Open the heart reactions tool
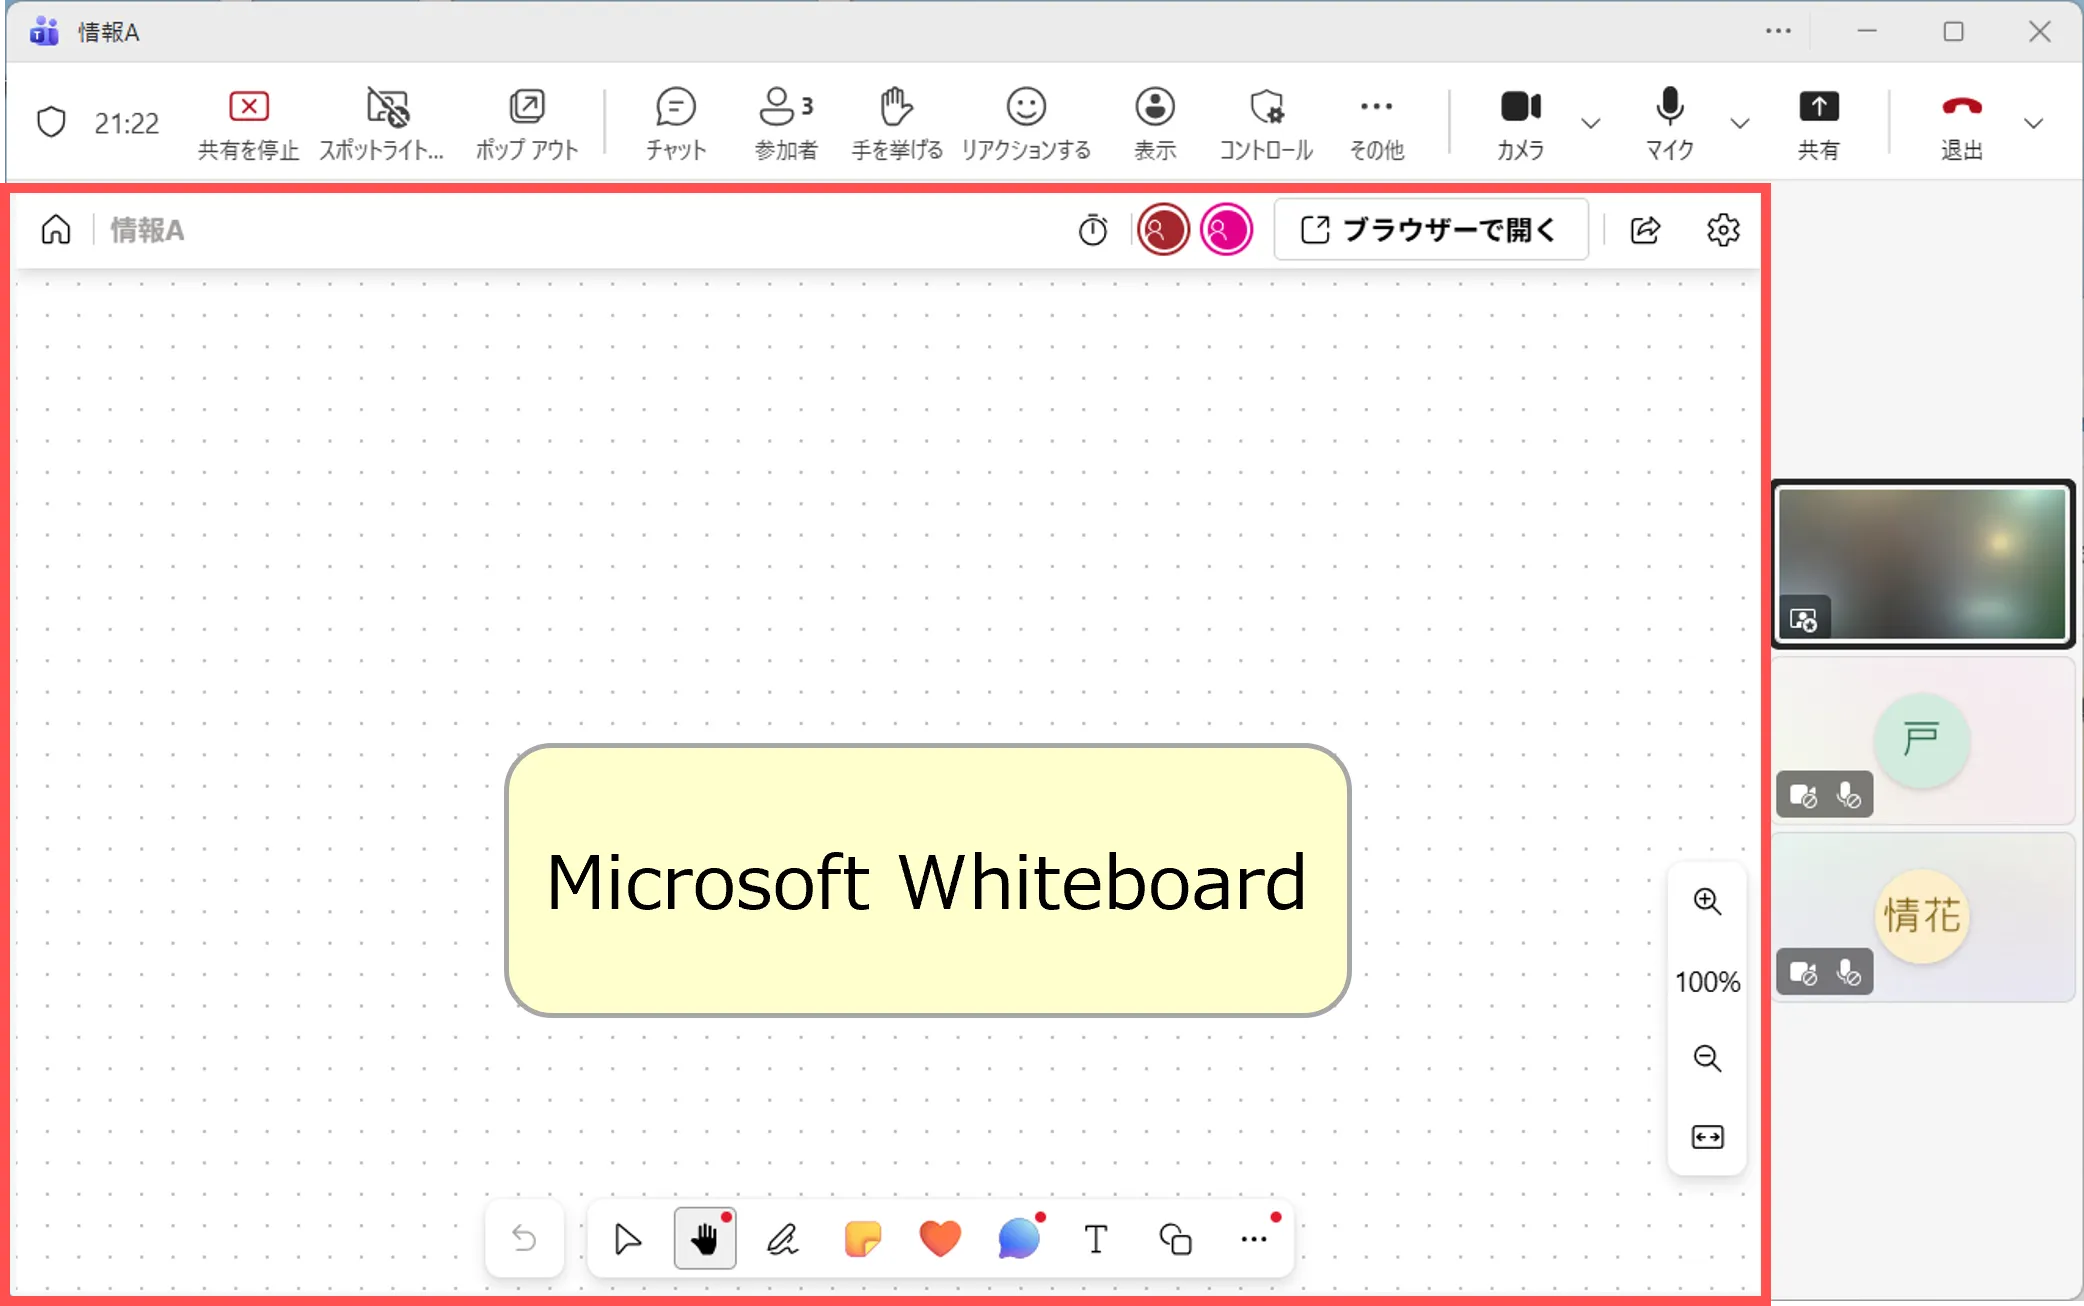The height and width of the screenshot is (1306, 2084). (939, 1239)
